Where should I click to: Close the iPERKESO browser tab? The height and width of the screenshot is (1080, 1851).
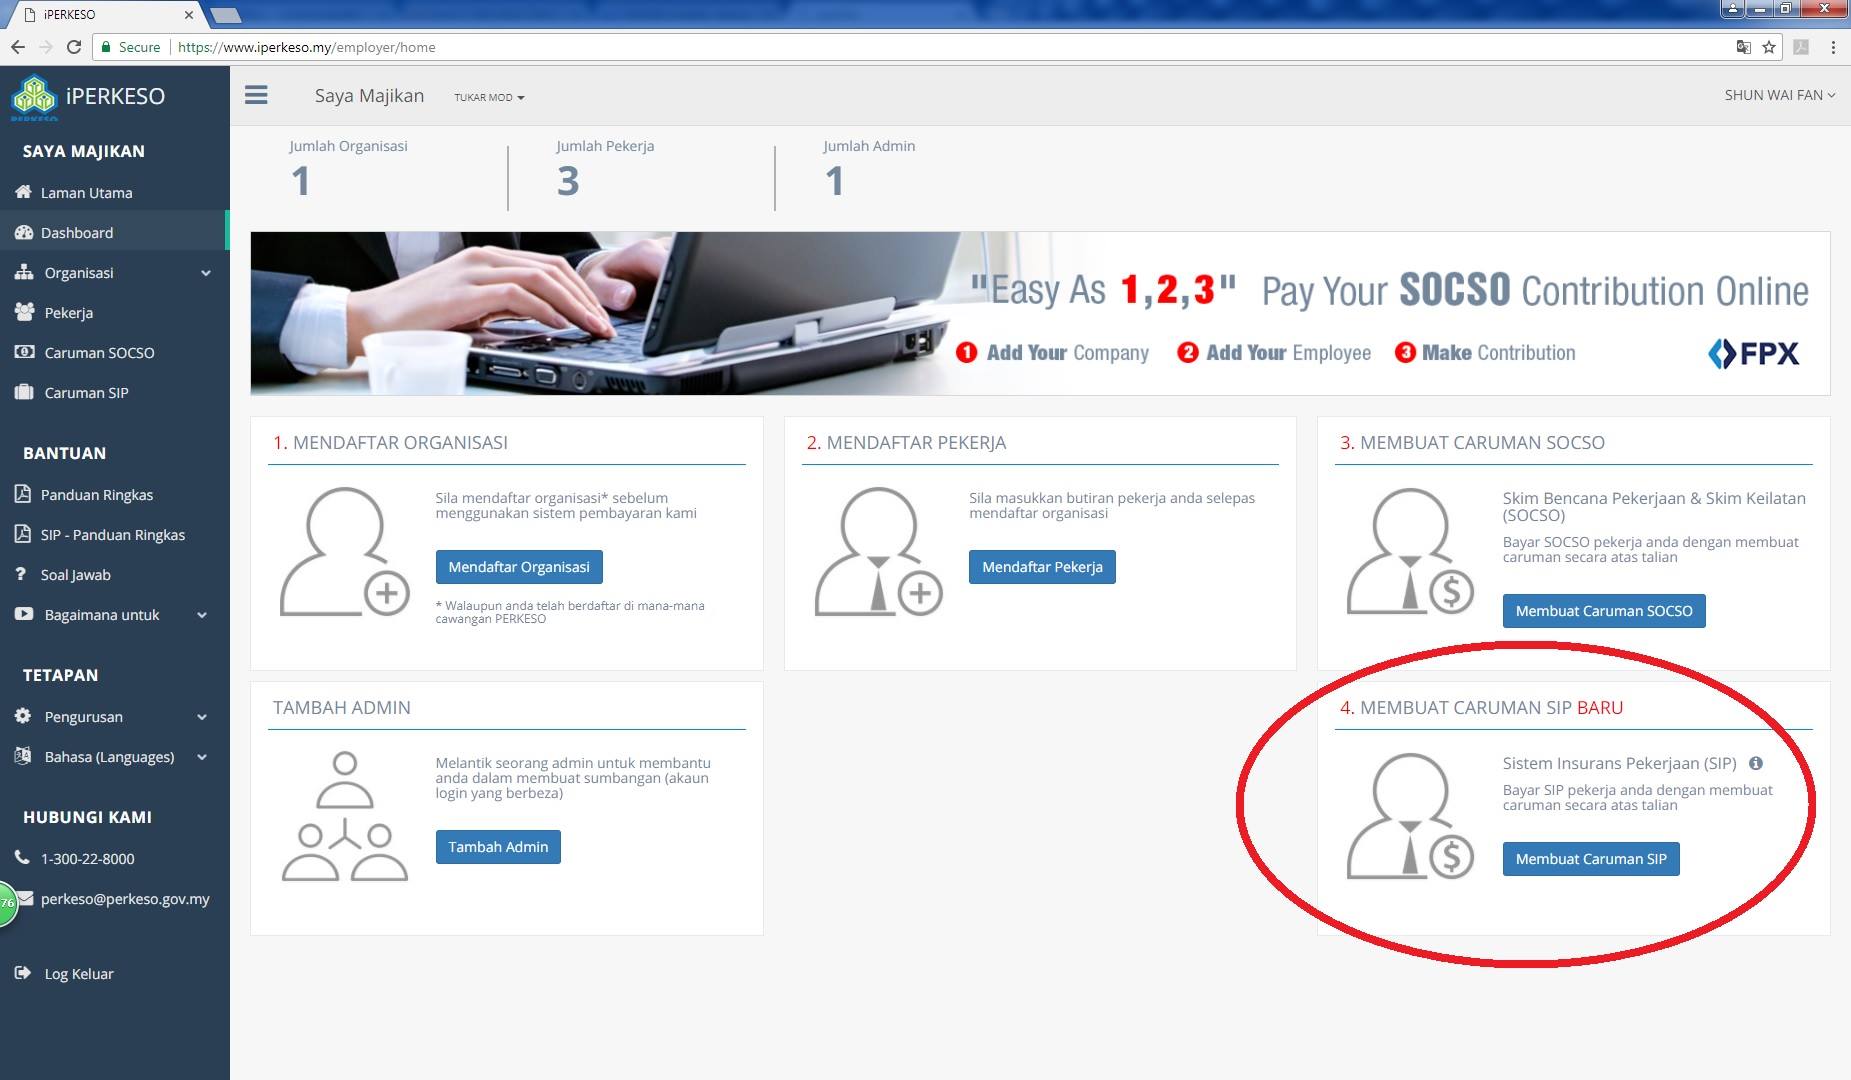pyautogui.click(x=189, y=15)
